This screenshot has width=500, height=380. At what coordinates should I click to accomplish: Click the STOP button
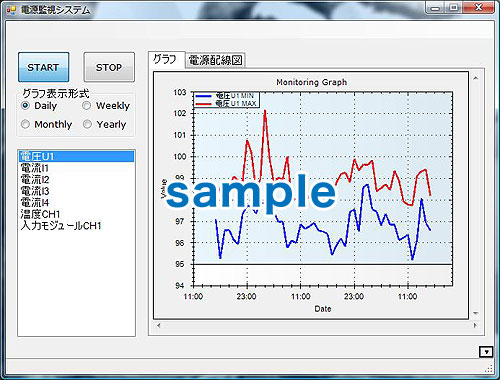pos(109,67)
